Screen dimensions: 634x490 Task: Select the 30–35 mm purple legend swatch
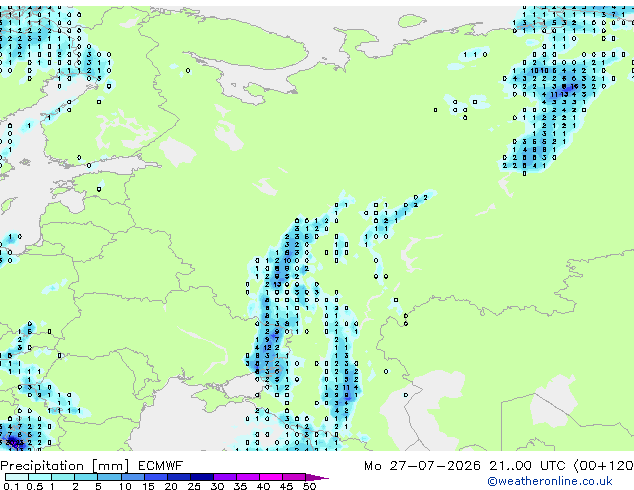click(224, 477)
